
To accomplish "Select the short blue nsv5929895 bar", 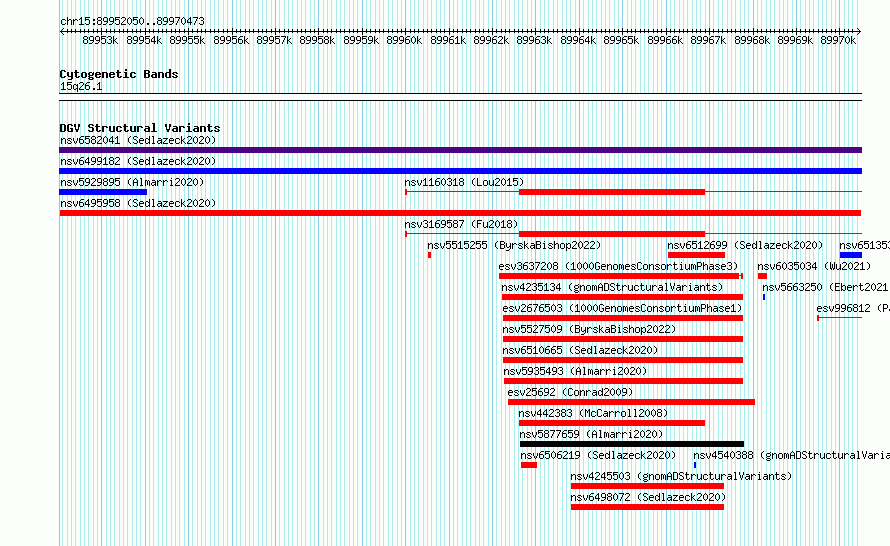I will (x=103, y=192).
